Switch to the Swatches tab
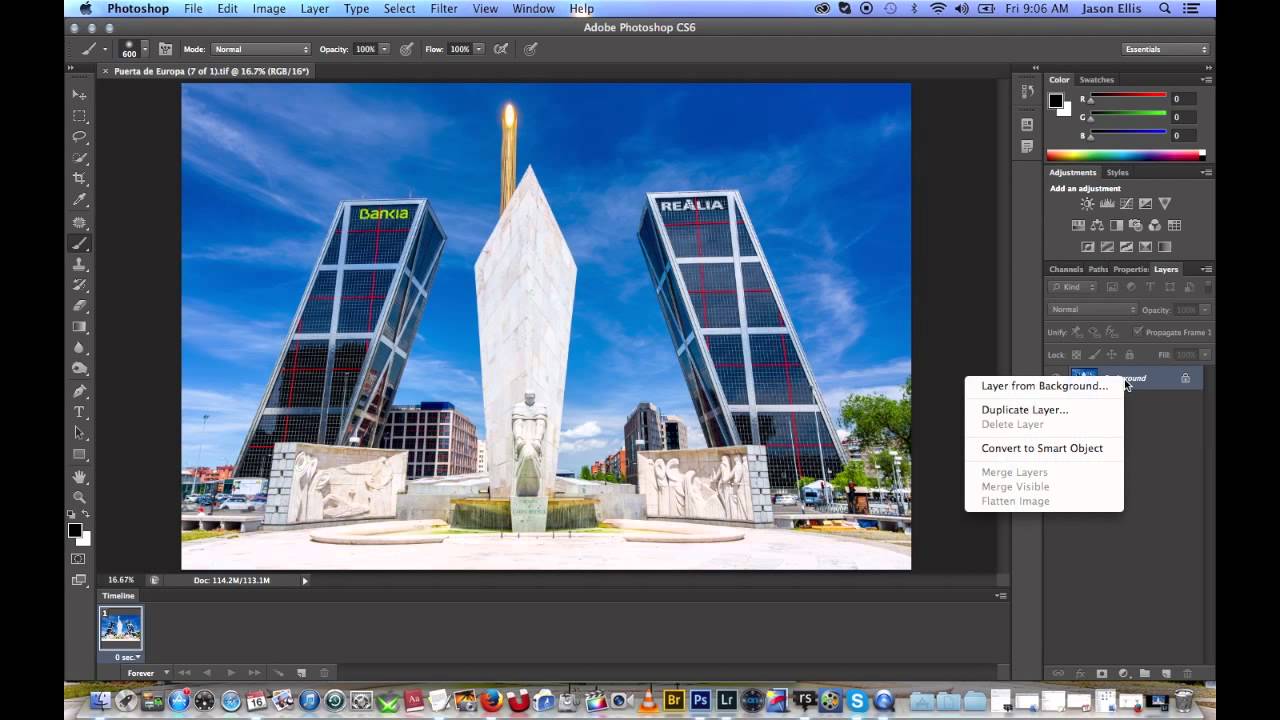This screenshot has width=1280, height=720. (1096, 80)
